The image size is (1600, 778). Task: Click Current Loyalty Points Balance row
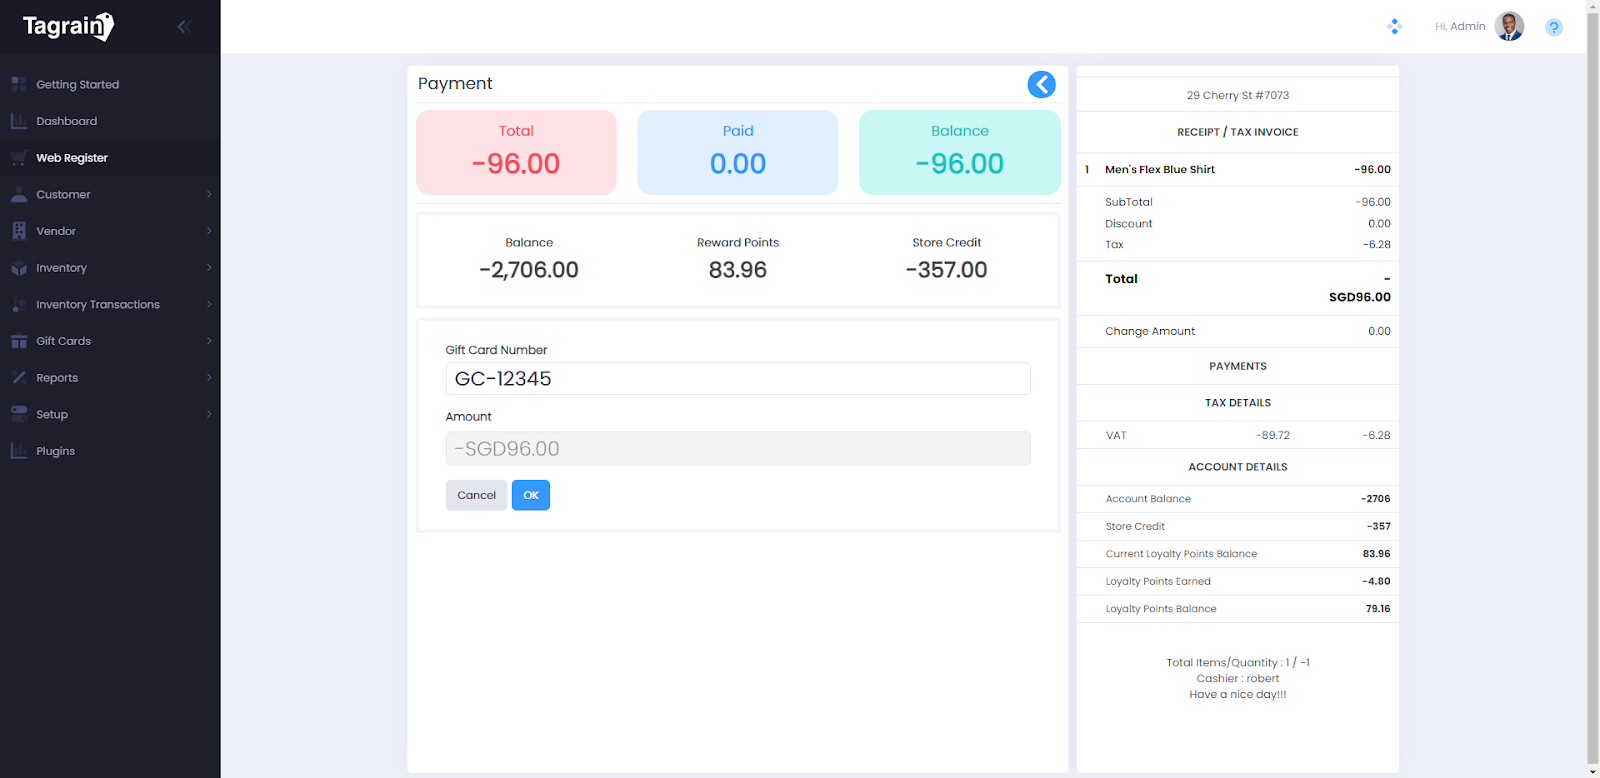click(1238, 554)
